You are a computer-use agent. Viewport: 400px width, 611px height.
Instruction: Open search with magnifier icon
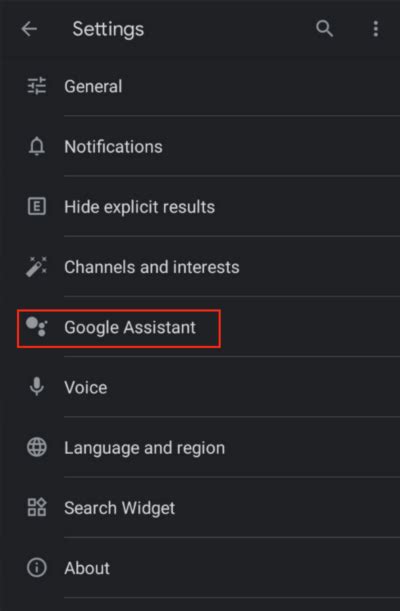tap(324, 29)
